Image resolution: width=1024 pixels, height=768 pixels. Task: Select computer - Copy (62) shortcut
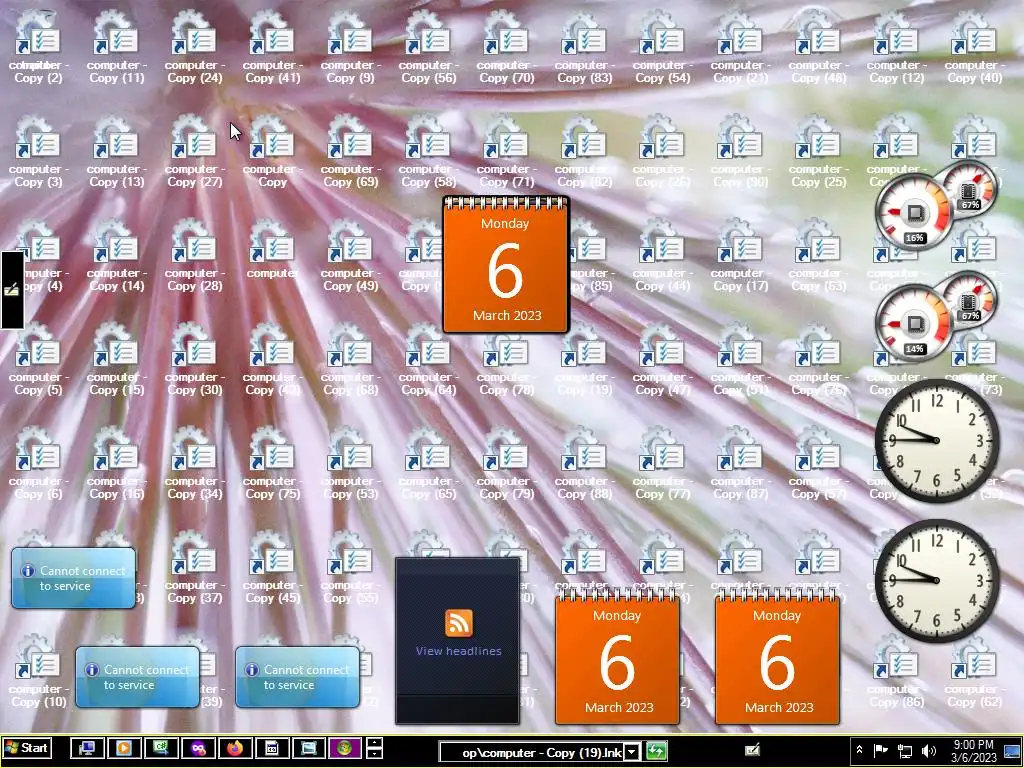[x=974, y=671]
